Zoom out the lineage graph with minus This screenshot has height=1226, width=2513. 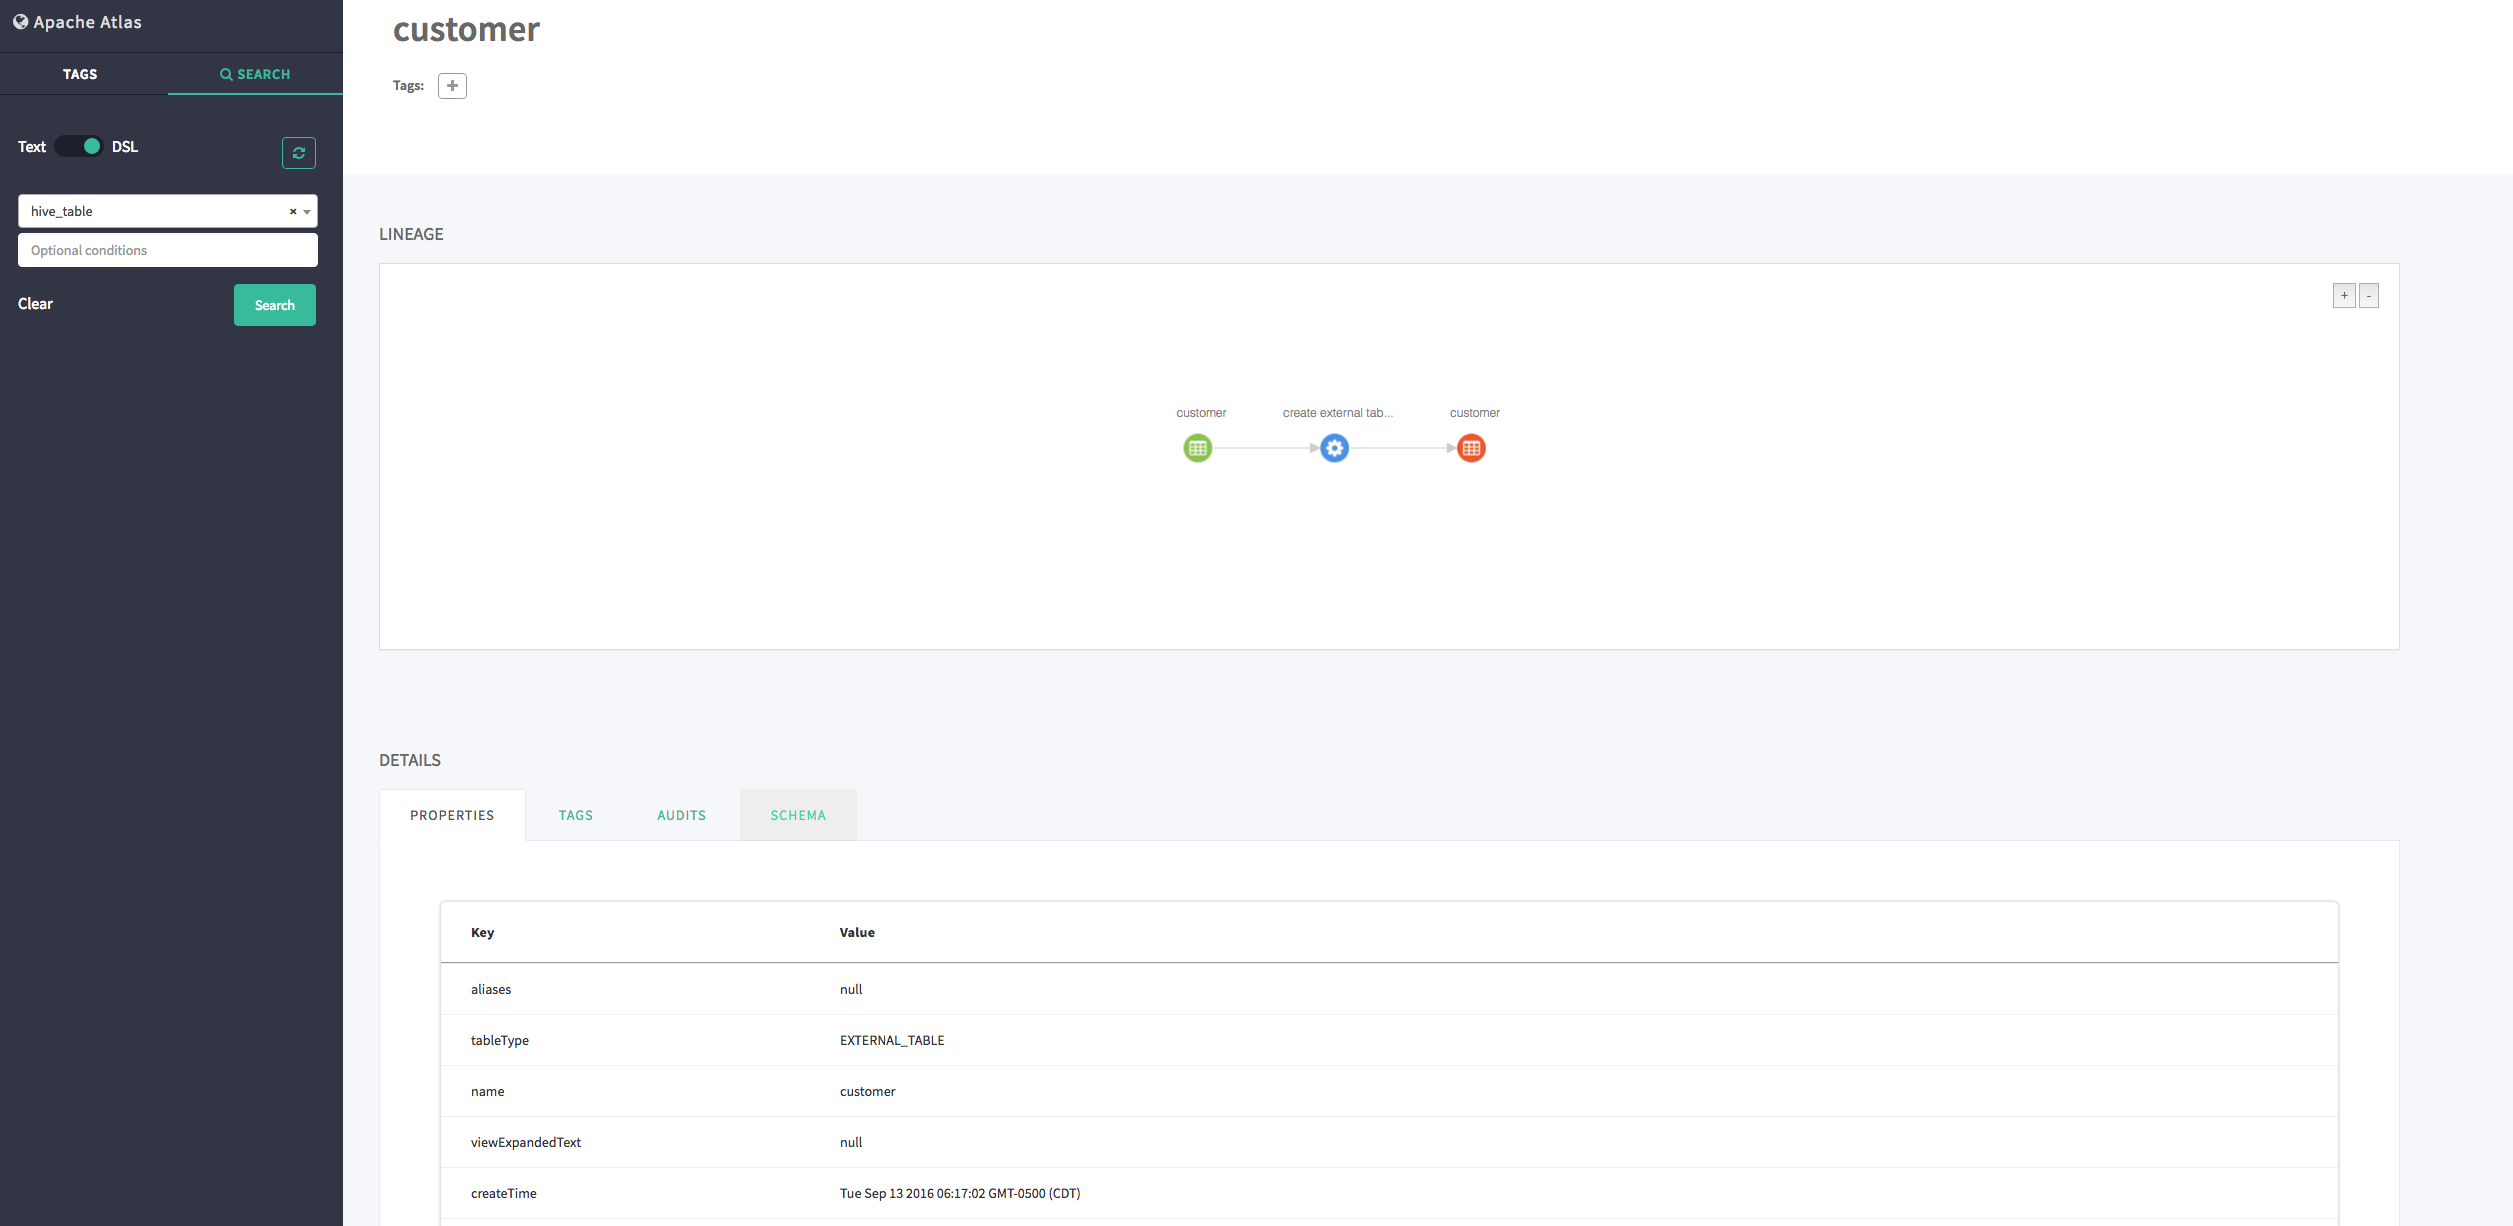pyautogui.click(x=2369, y=295)
